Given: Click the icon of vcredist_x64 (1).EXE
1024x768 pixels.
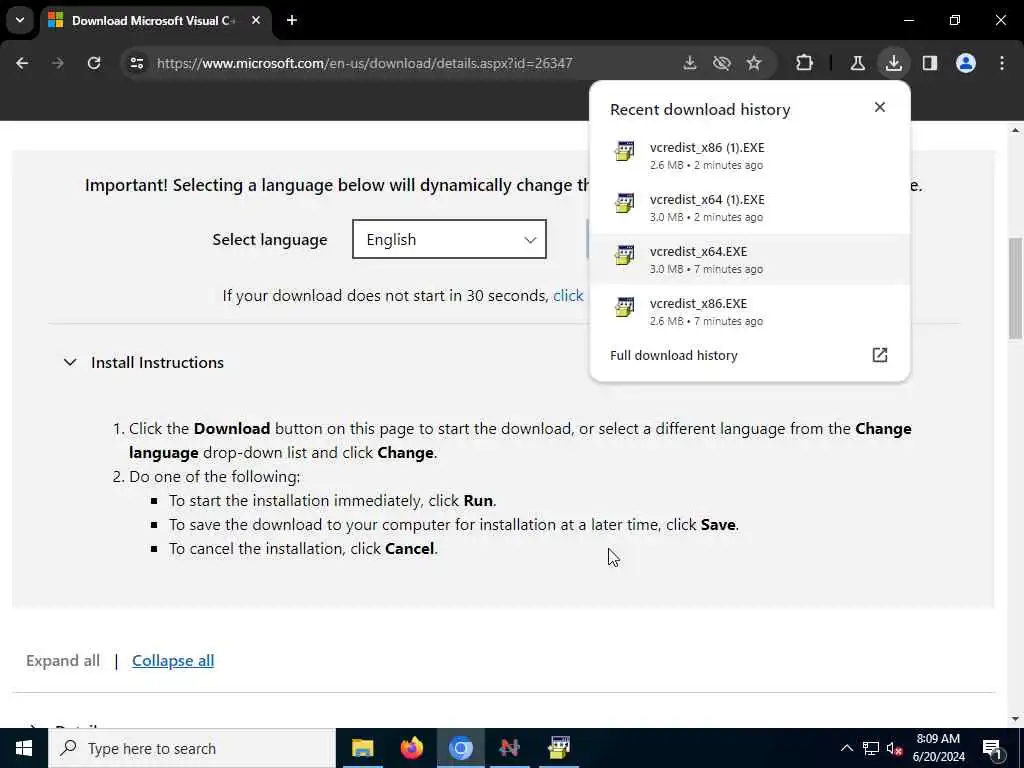Looking at the screenshot, I should [x=624, y=203].
